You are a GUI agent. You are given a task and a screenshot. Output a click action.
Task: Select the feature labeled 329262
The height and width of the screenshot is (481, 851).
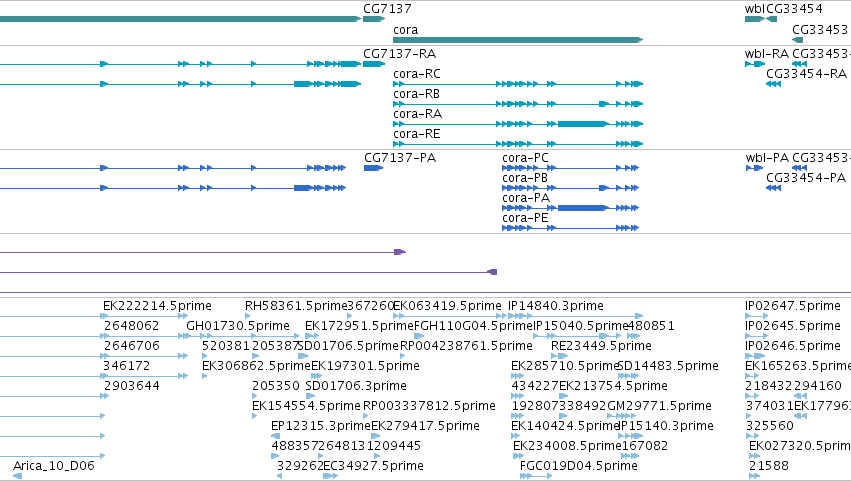pos(300,467)
